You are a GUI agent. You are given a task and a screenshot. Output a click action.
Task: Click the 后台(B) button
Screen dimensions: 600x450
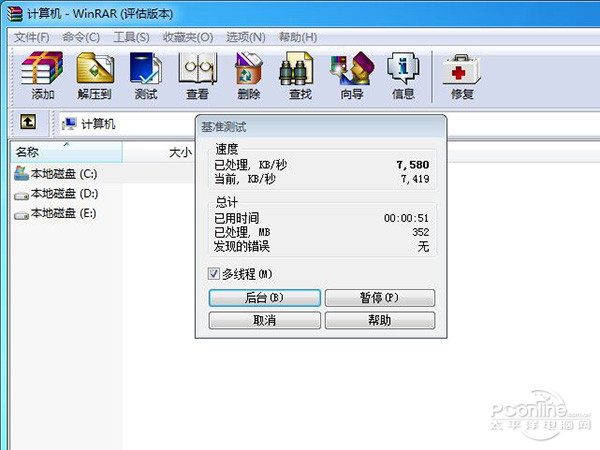[264, 298]
